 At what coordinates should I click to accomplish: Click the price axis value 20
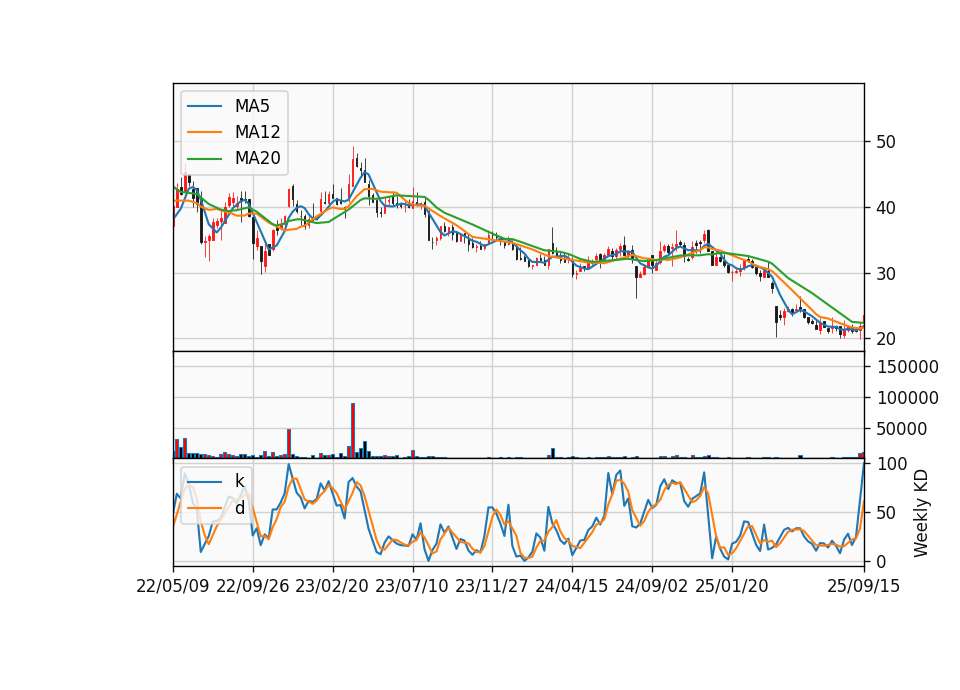pyautogui.click(x=886, y=339)
